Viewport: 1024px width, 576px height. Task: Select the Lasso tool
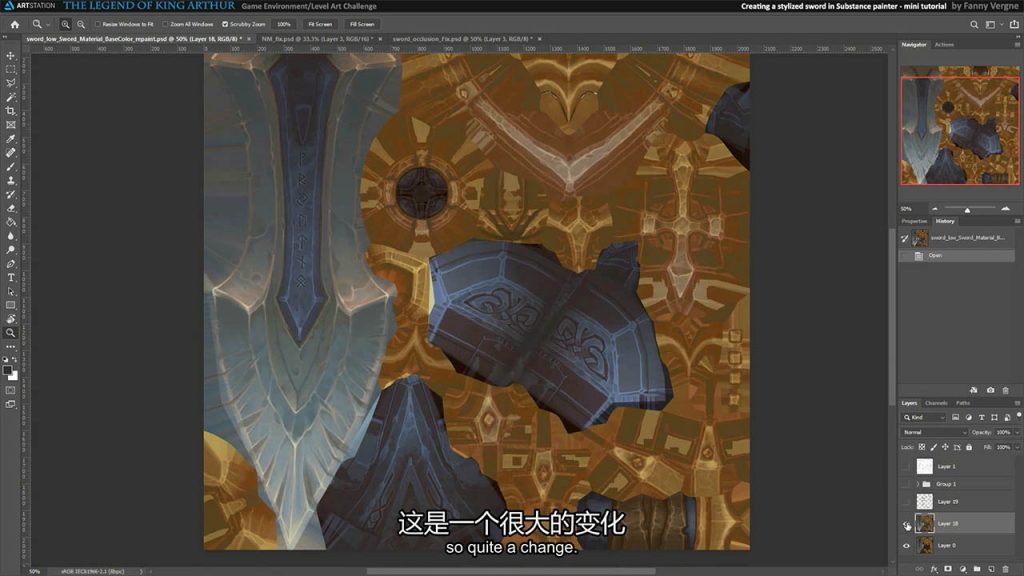click(10, 83)
